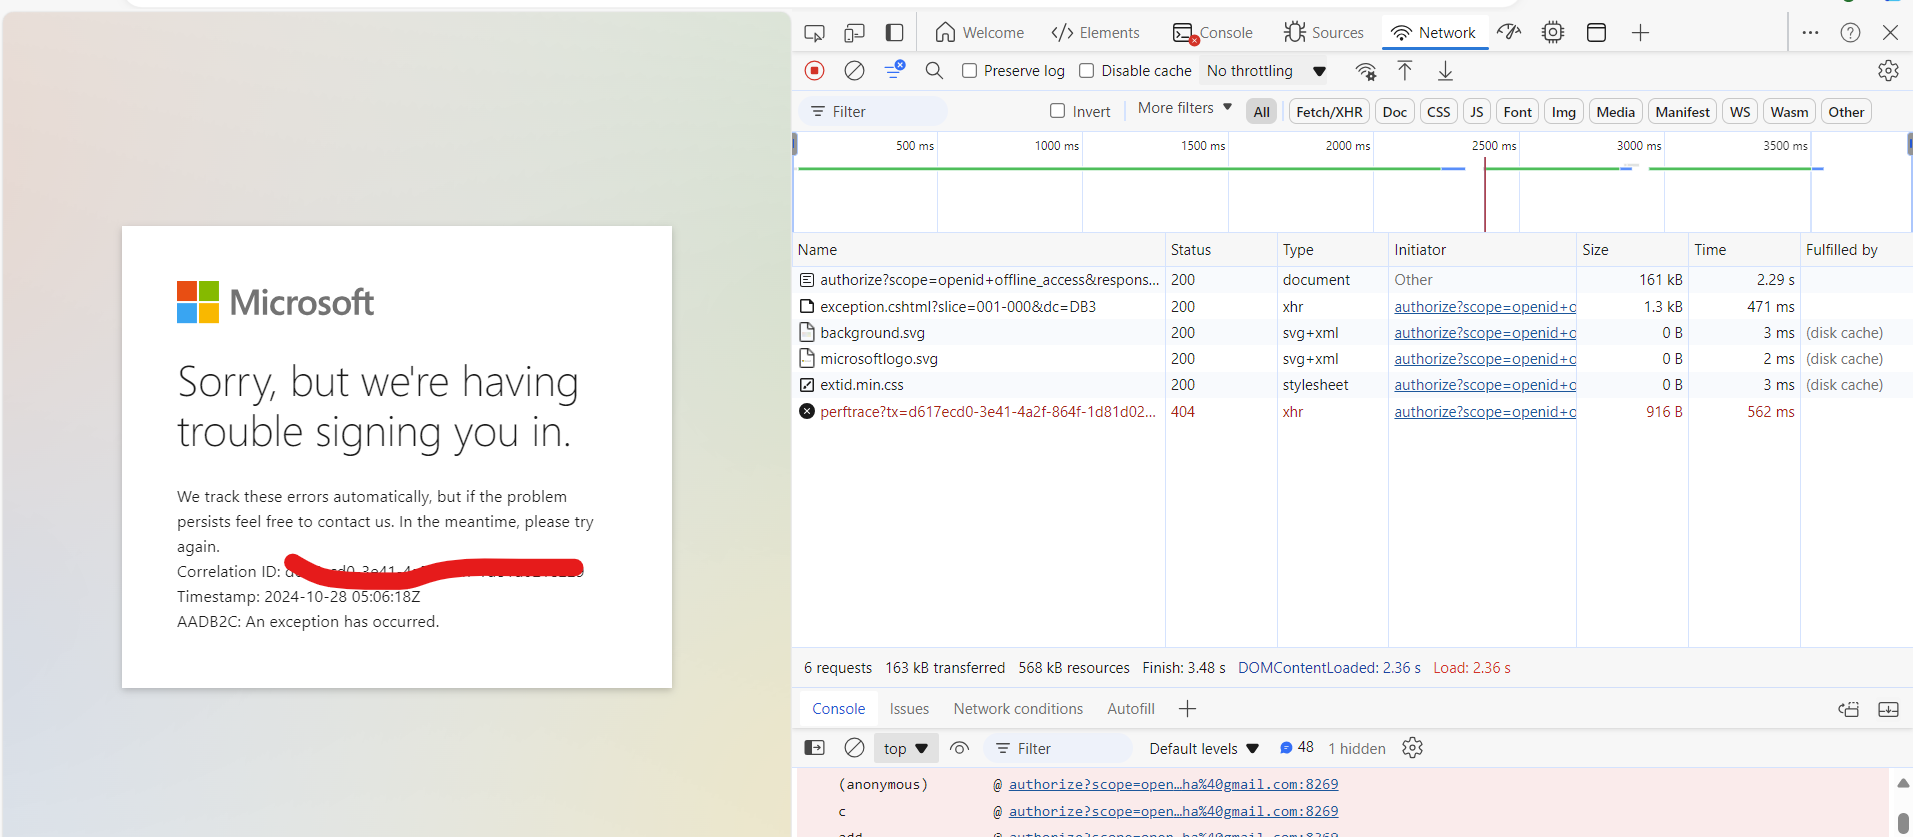
Task: Activate the inspect element picker icon
Action: click(815, 33)
